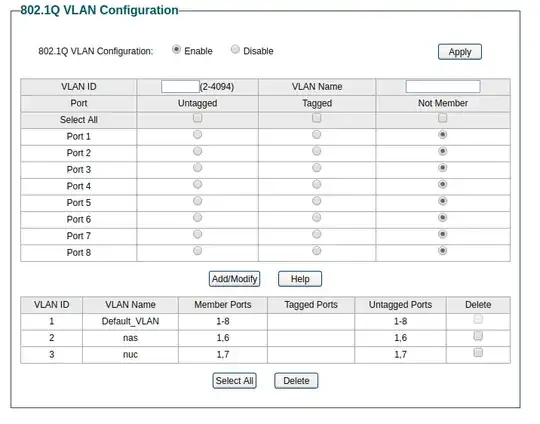540x424 pixels.
Task: Check Select All Tagged checkbox
Action: pyautogui.click(x=316, y=118)
